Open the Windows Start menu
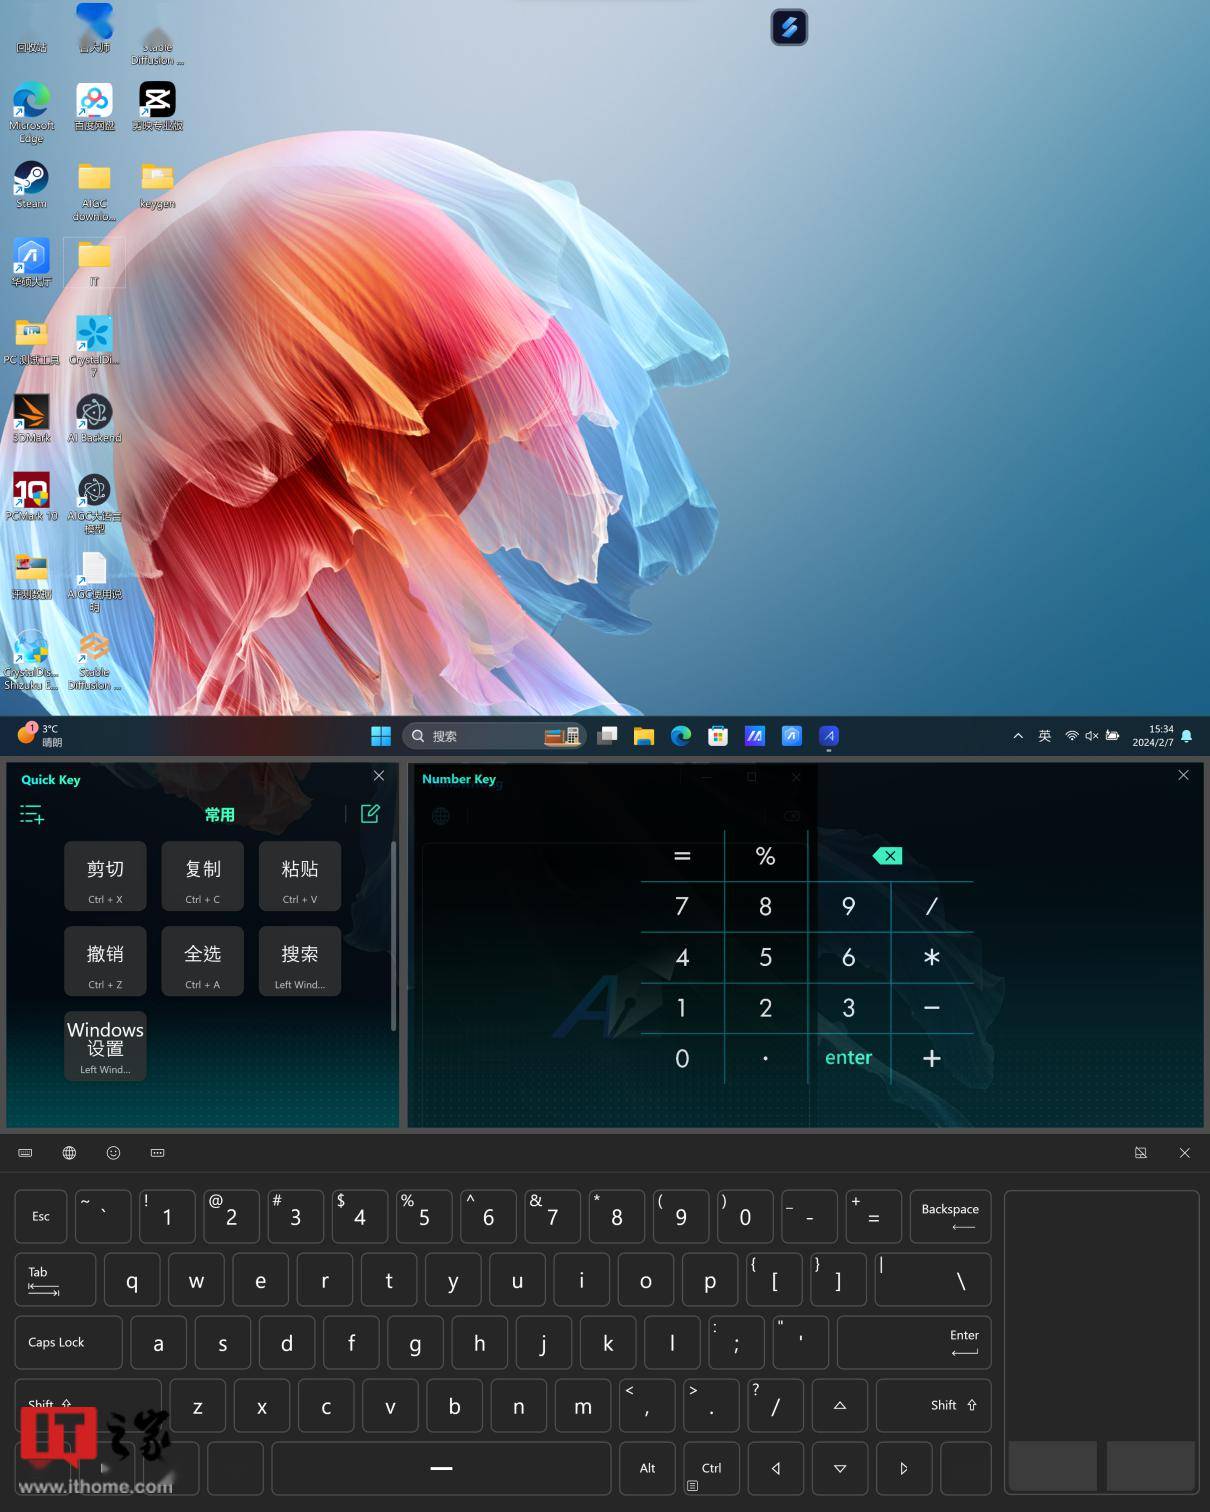This screenshot has height=1512, width=1210. (x=381, y=736)
